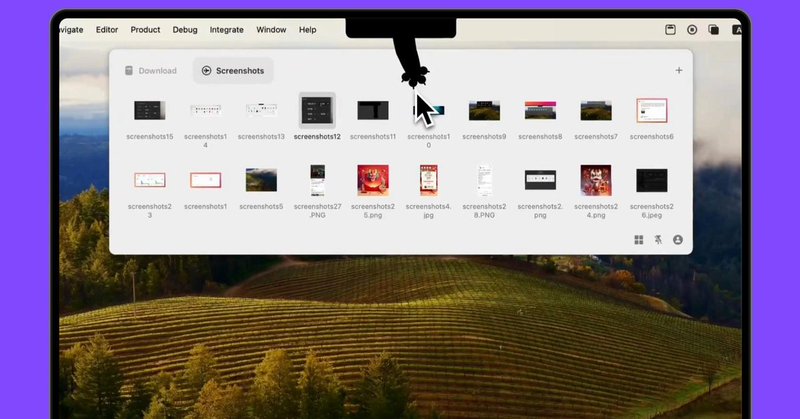800x419 pixels.
Task: Open the Window menu
Action: 271,30
